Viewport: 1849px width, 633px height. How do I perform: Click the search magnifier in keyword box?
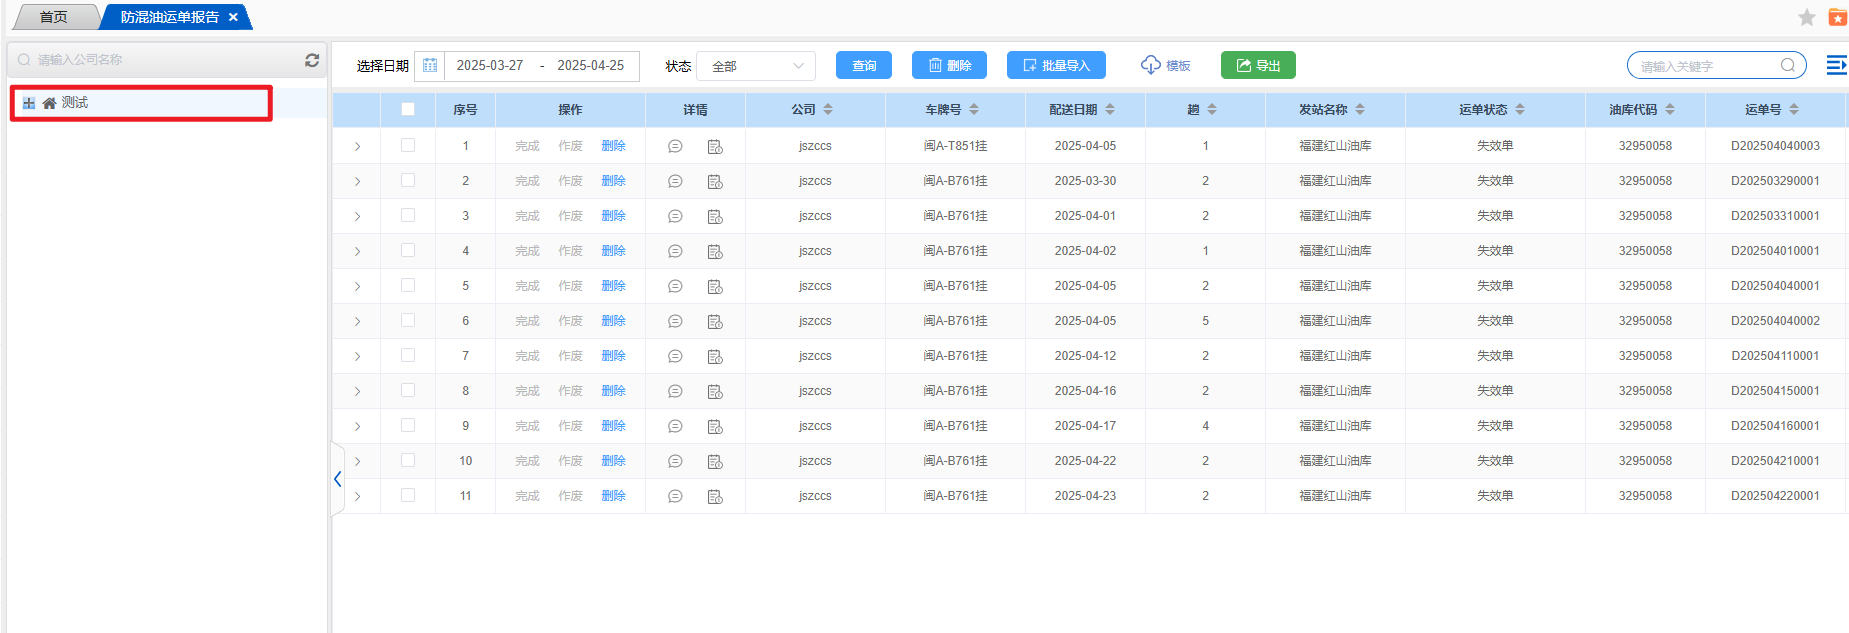tap(1788, 66)
